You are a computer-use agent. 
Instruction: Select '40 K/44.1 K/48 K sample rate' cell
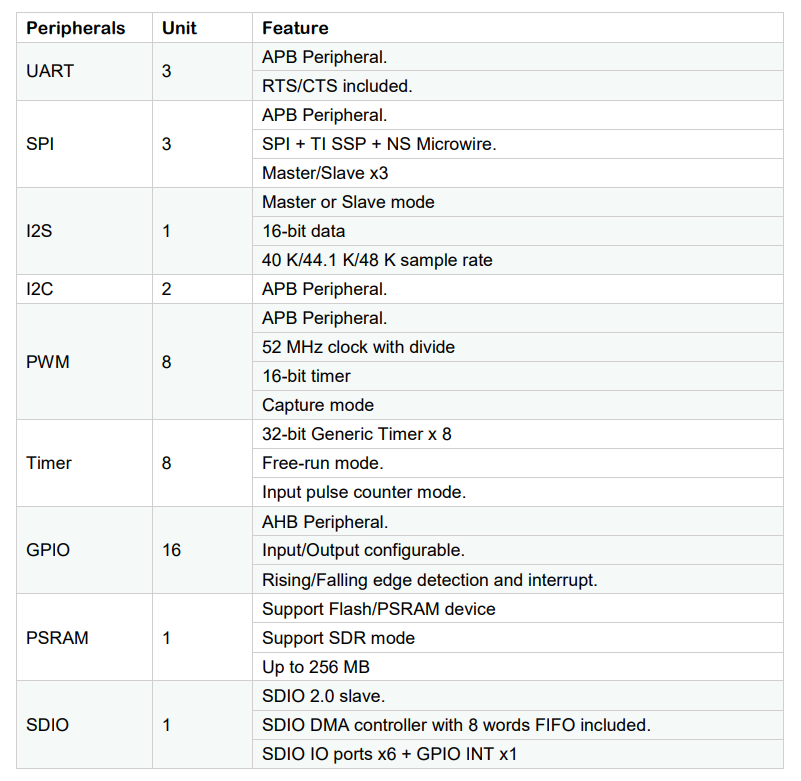point(517,260)
